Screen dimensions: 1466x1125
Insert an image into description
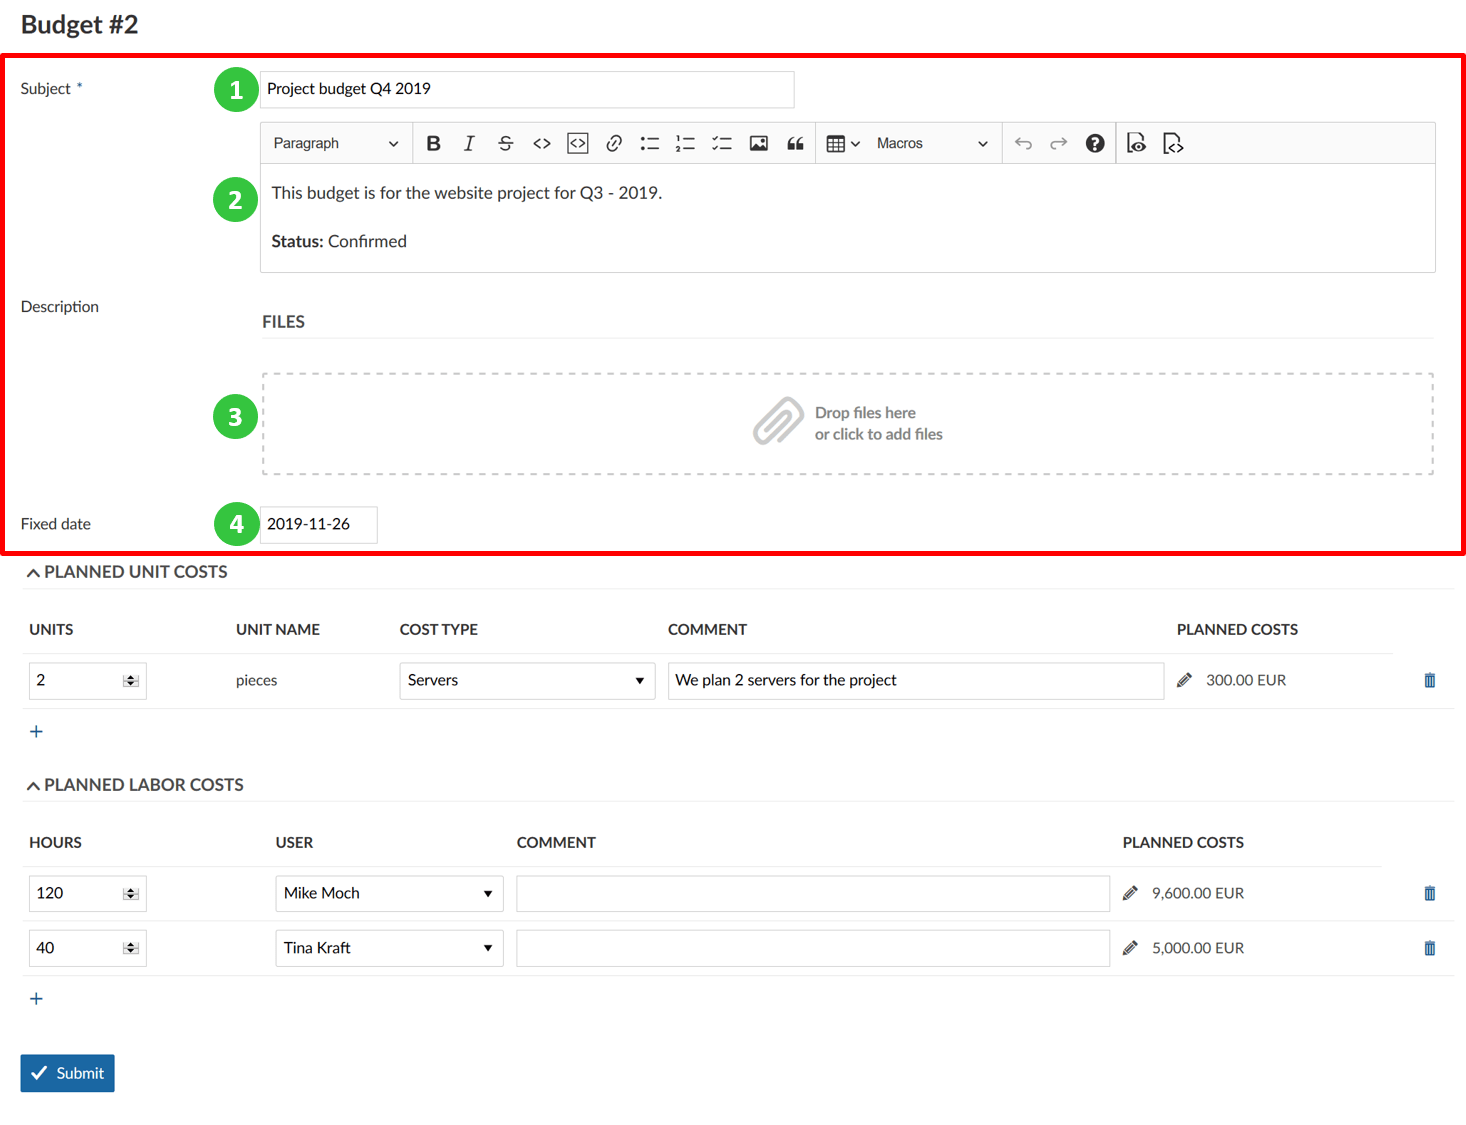coord(759,144)
